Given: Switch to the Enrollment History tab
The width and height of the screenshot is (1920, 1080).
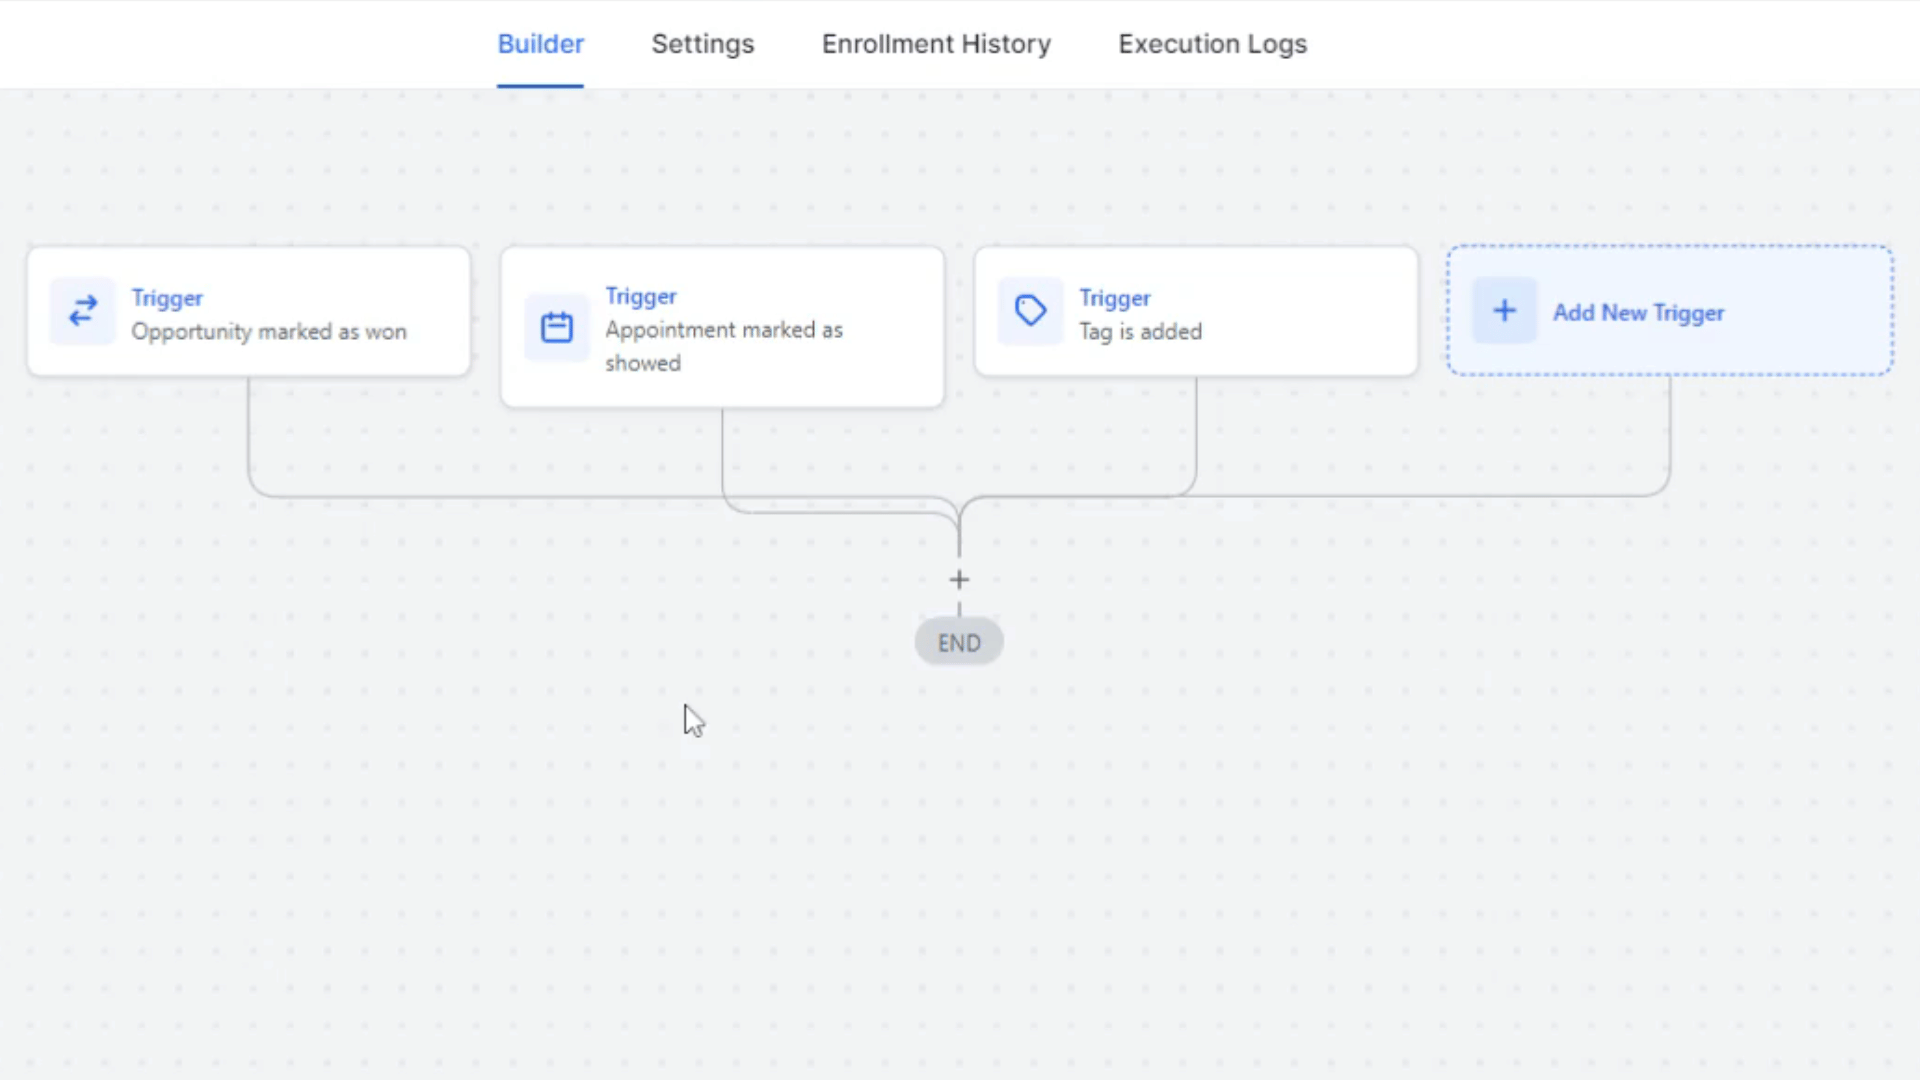Looking at the screenshot, I should tap(936, 44).
